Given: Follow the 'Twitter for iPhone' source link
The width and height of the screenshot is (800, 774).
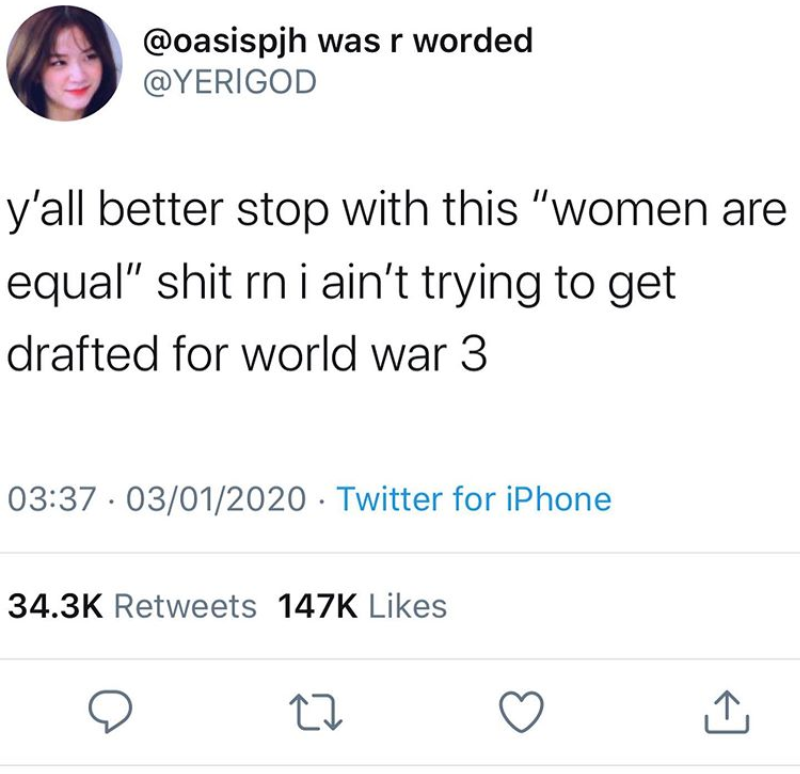Looking at the screenshot, I should [474, 498].
